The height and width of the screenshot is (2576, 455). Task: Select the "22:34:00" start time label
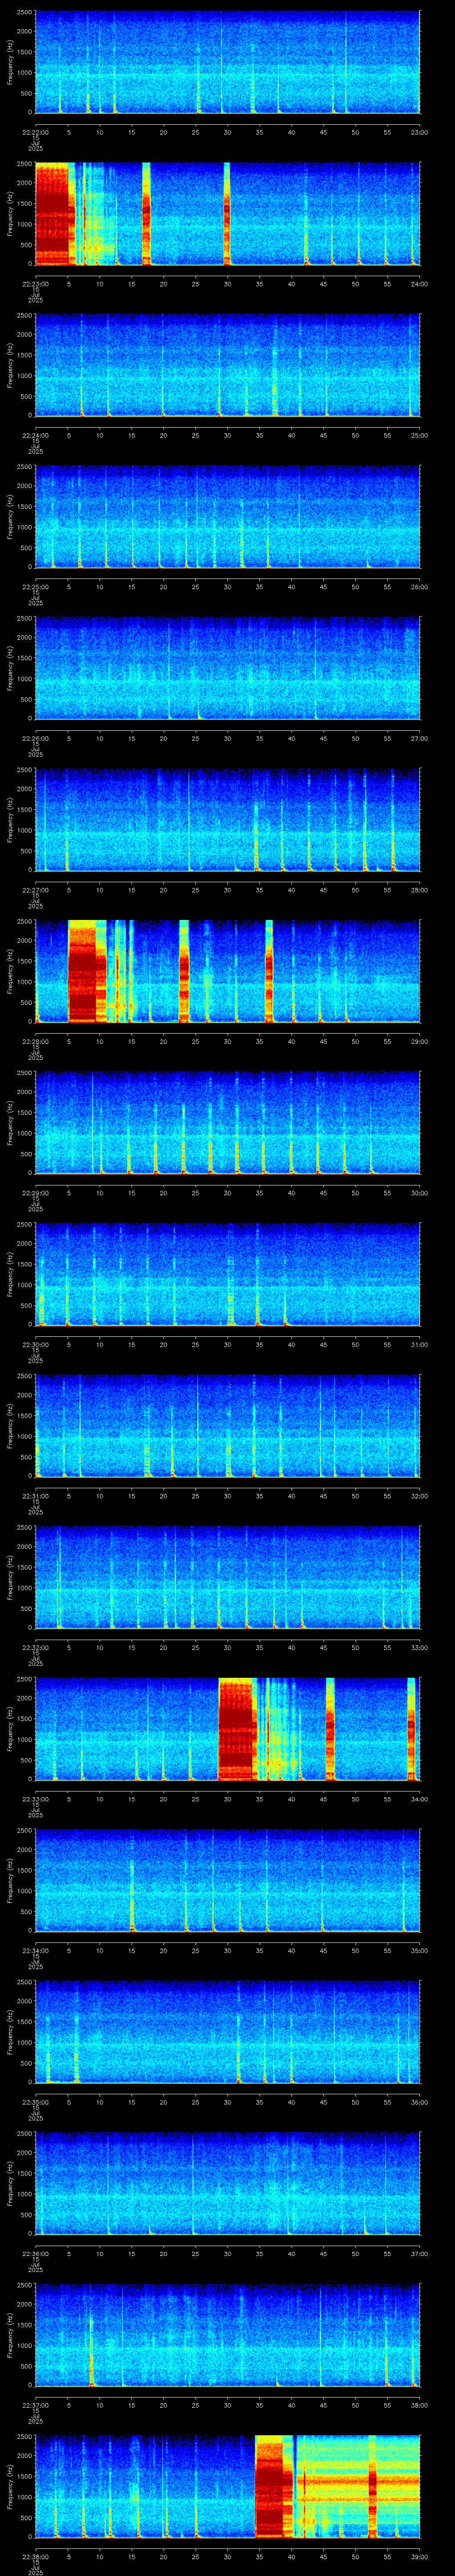[35, 1950]
